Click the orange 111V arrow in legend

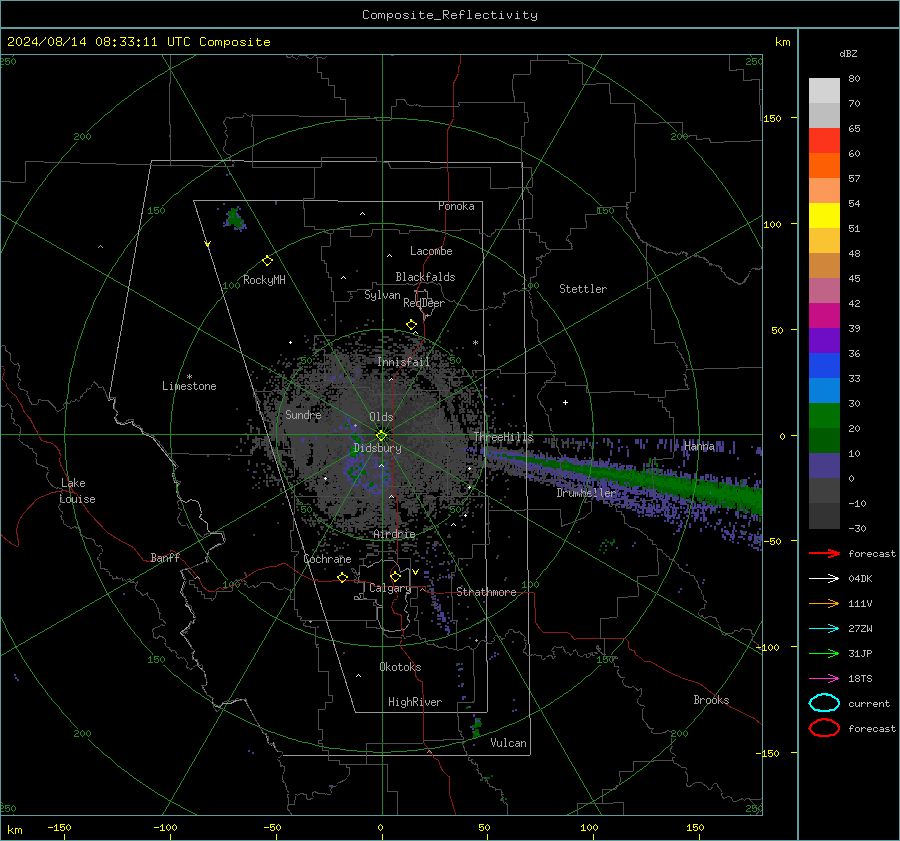tap(824, 603)
